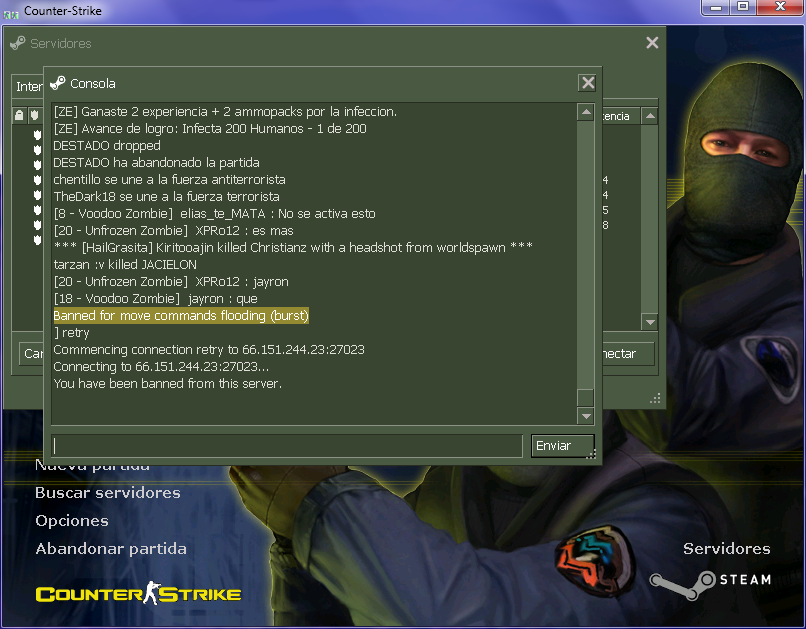
Task: Click 'DESTADO ha abandonado la partida' line
Action: pyautogui.click(x=156, y=162)
